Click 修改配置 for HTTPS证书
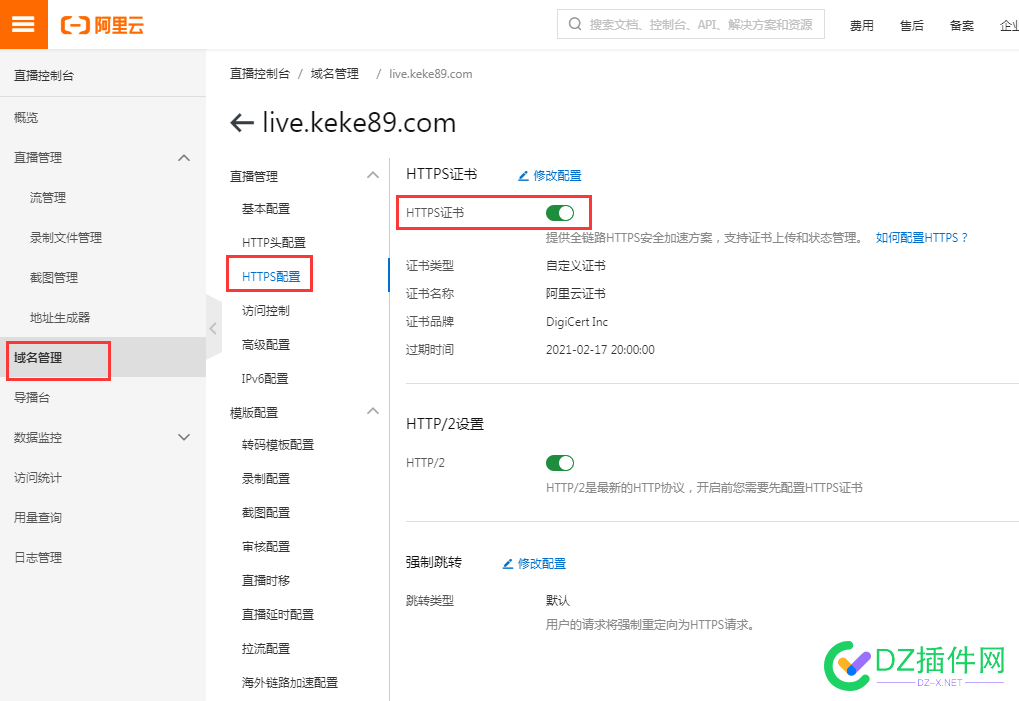The image size is (1019, 701). [557, 175]
